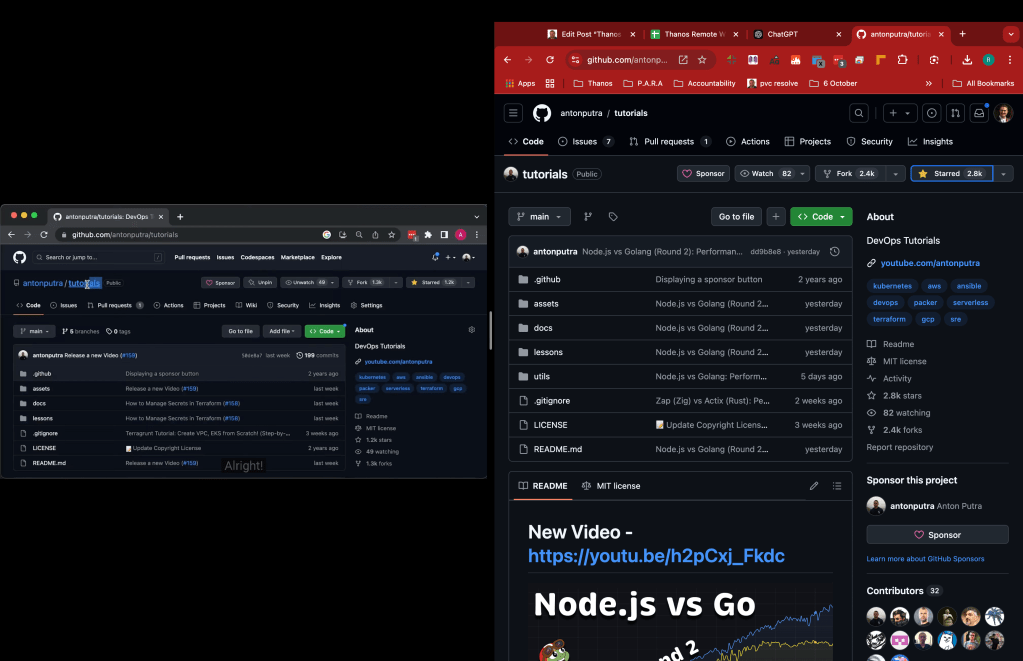Expand the Fork options arrow in right window
Screen dimensions: 1023x661
coord(895,174)
